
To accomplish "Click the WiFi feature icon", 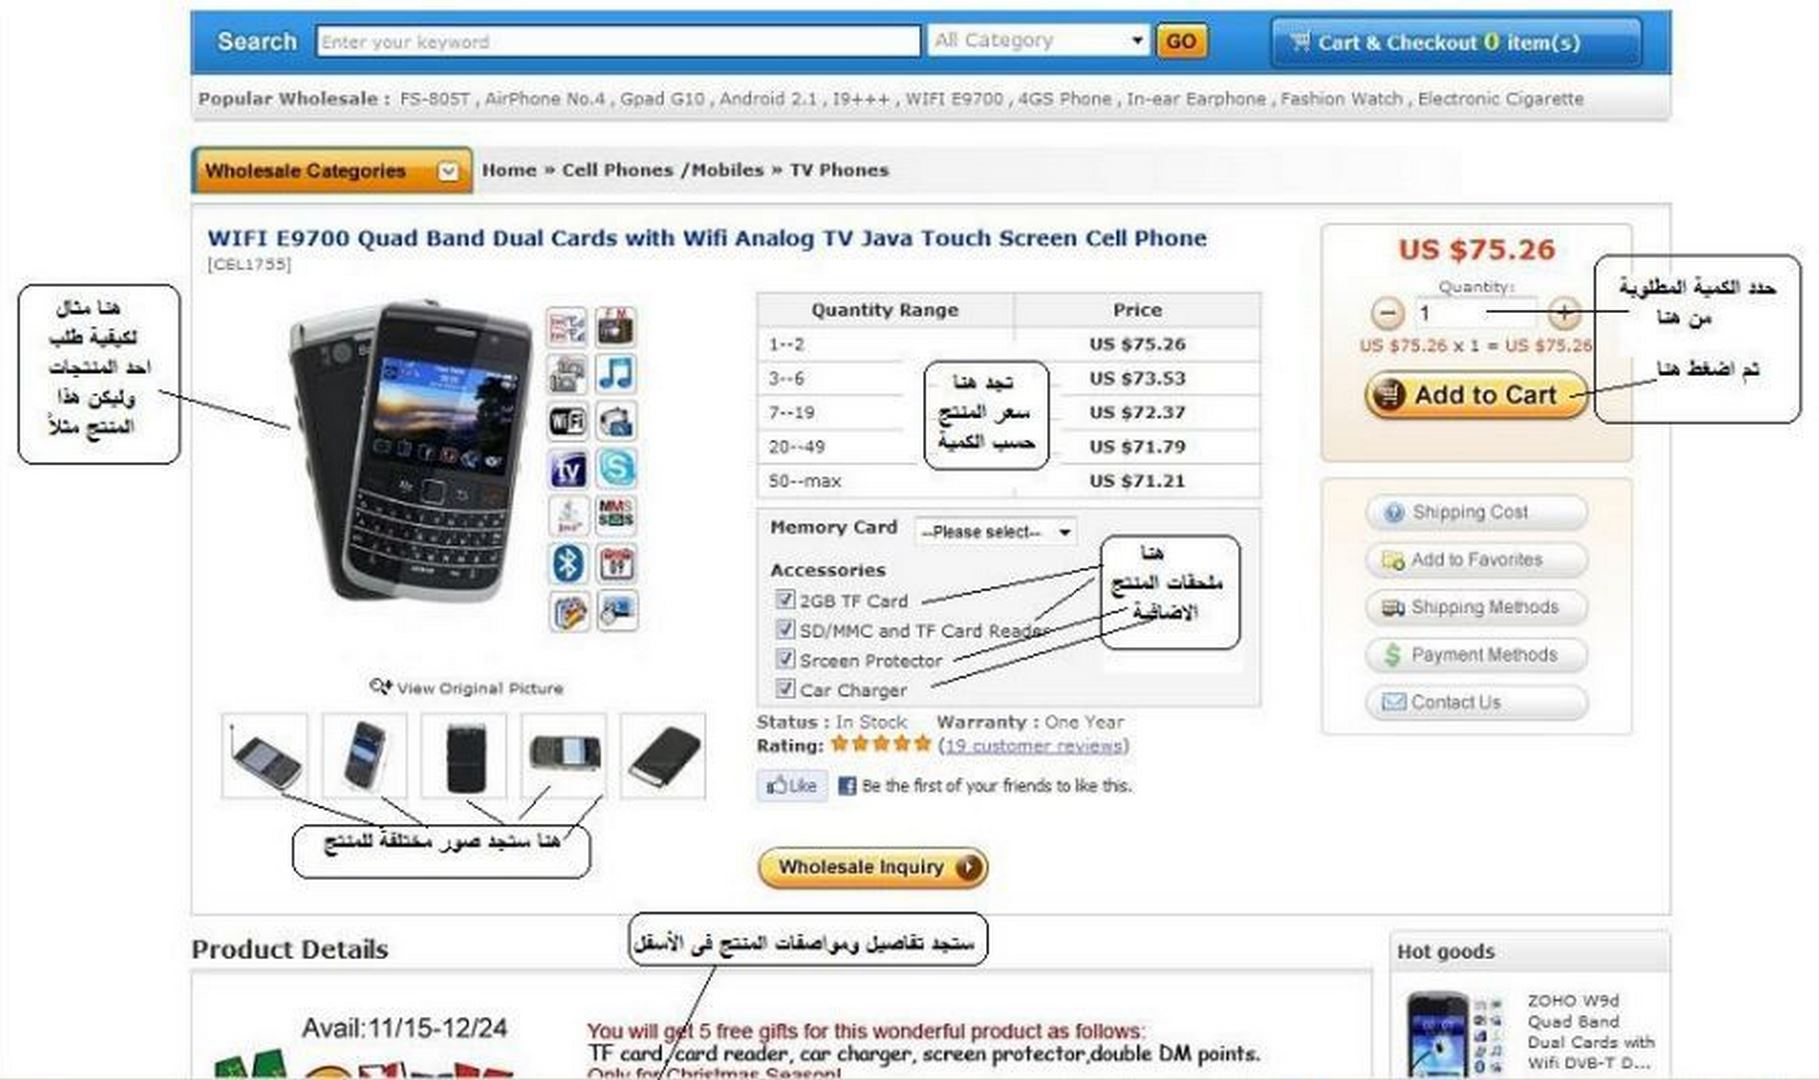I will (x=567, y=421).
